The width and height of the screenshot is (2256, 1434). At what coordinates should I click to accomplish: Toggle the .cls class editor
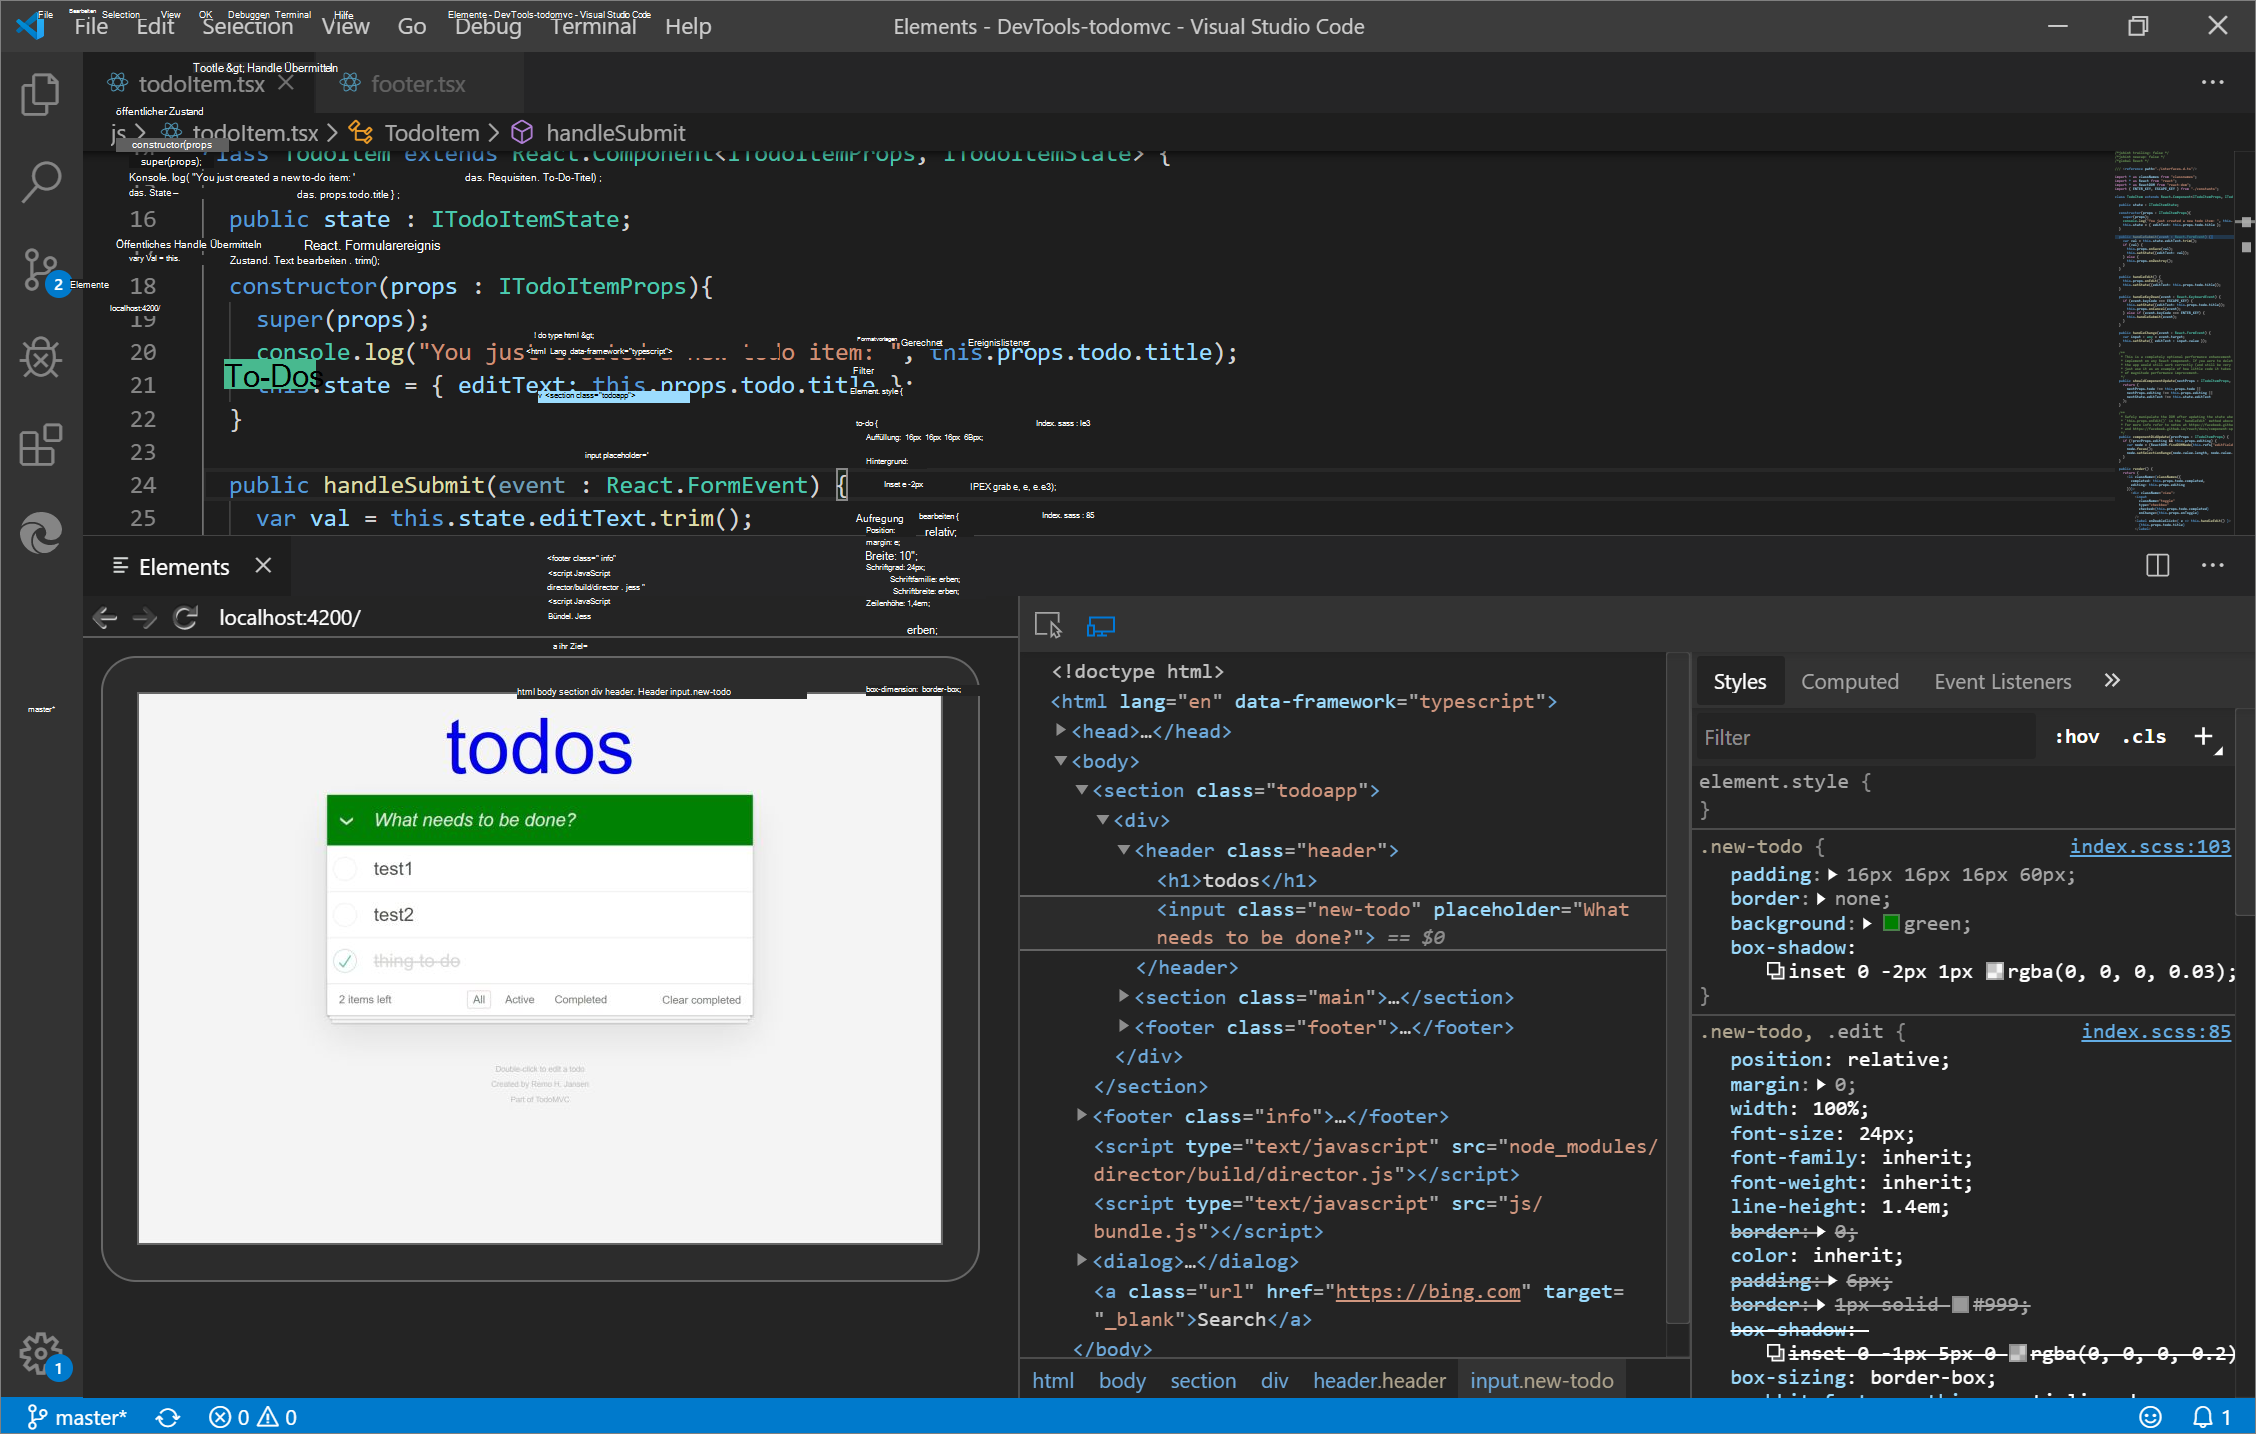point(2144,737)
